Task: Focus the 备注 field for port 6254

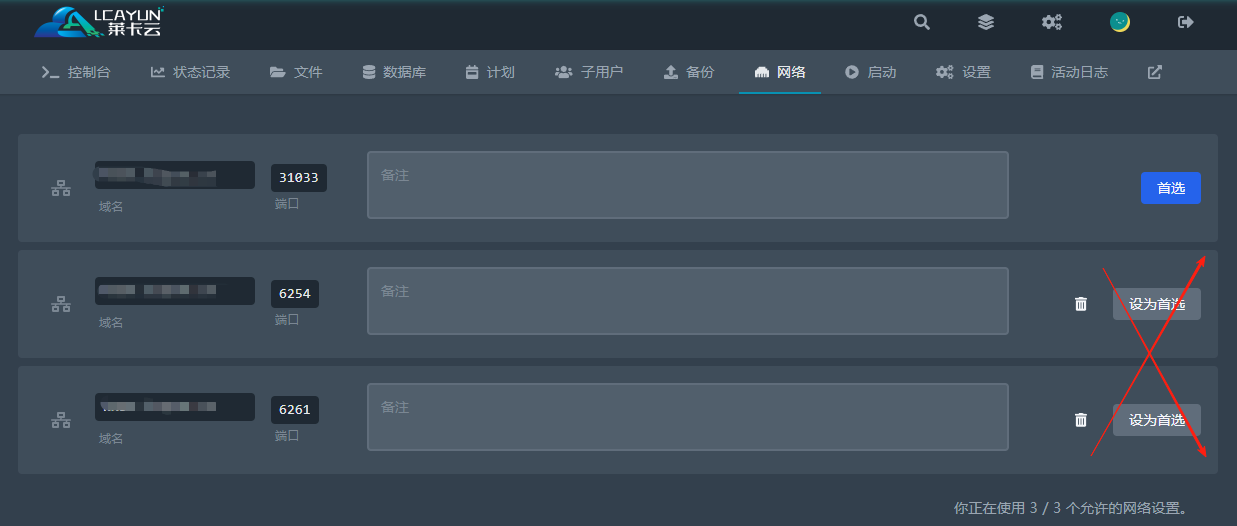Action: (x=688, y=301)
